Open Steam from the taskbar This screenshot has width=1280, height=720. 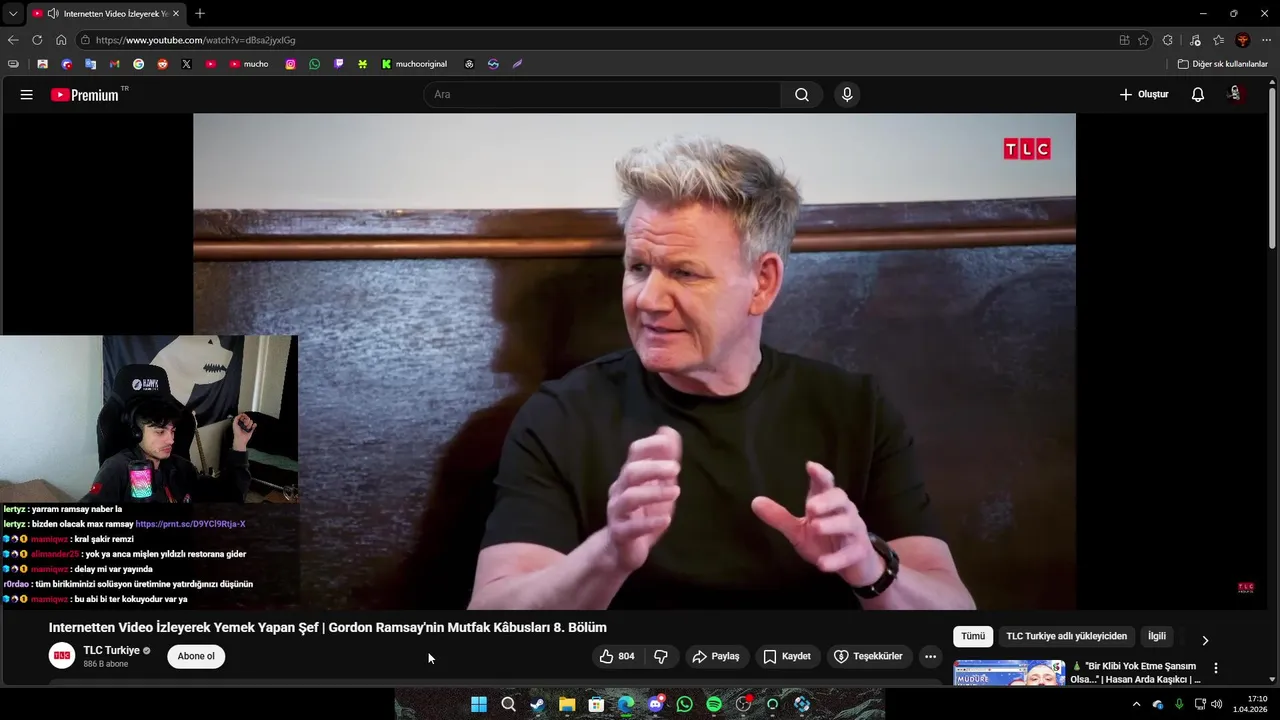click(537, 704)
